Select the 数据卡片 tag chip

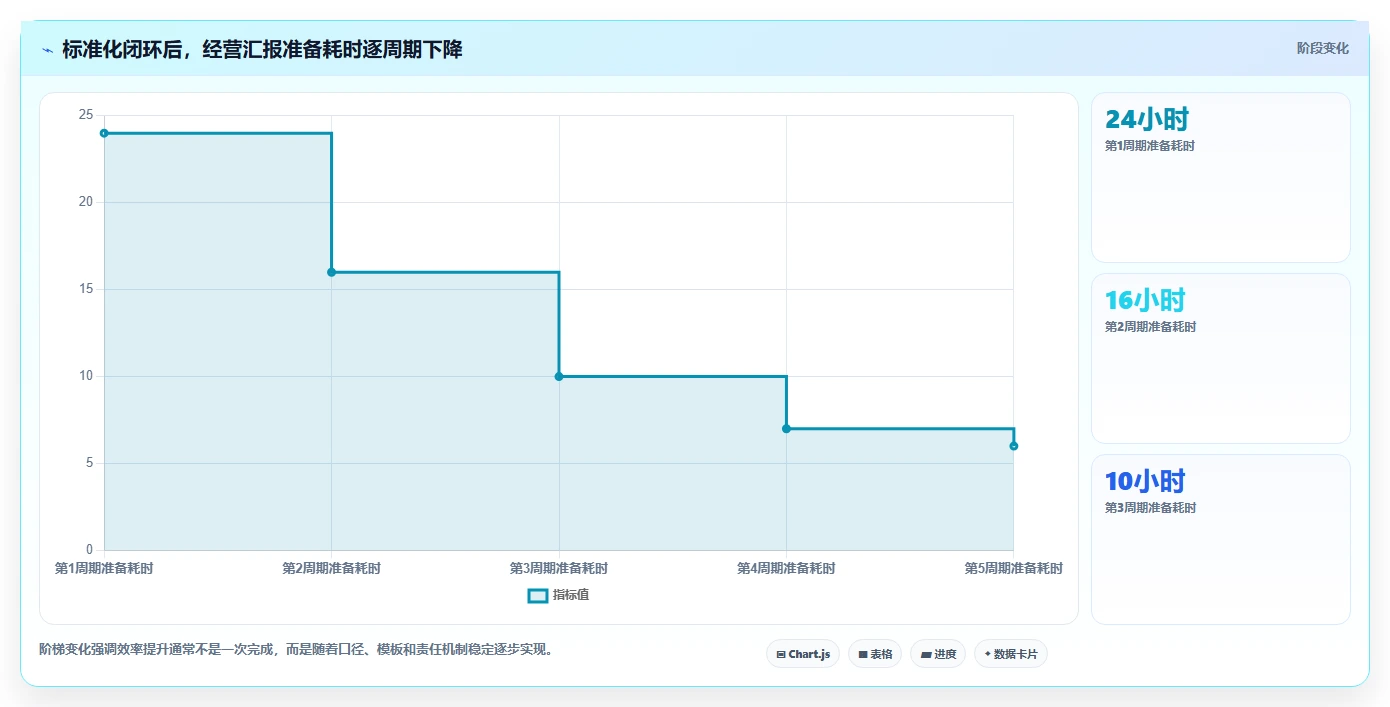1011,654
